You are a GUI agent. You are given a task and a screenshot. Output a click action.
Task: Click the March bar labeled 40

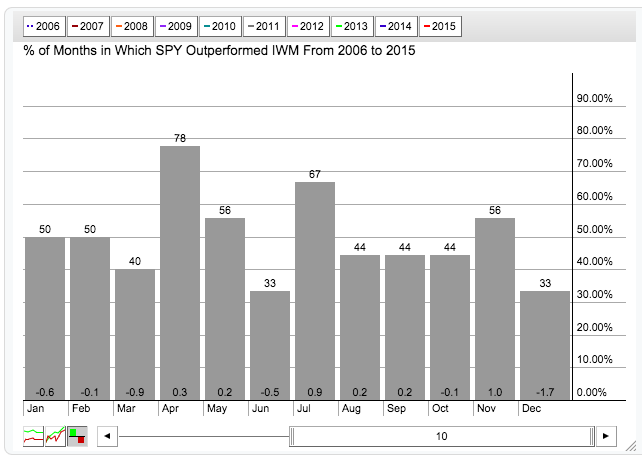[x=135, y=335]
